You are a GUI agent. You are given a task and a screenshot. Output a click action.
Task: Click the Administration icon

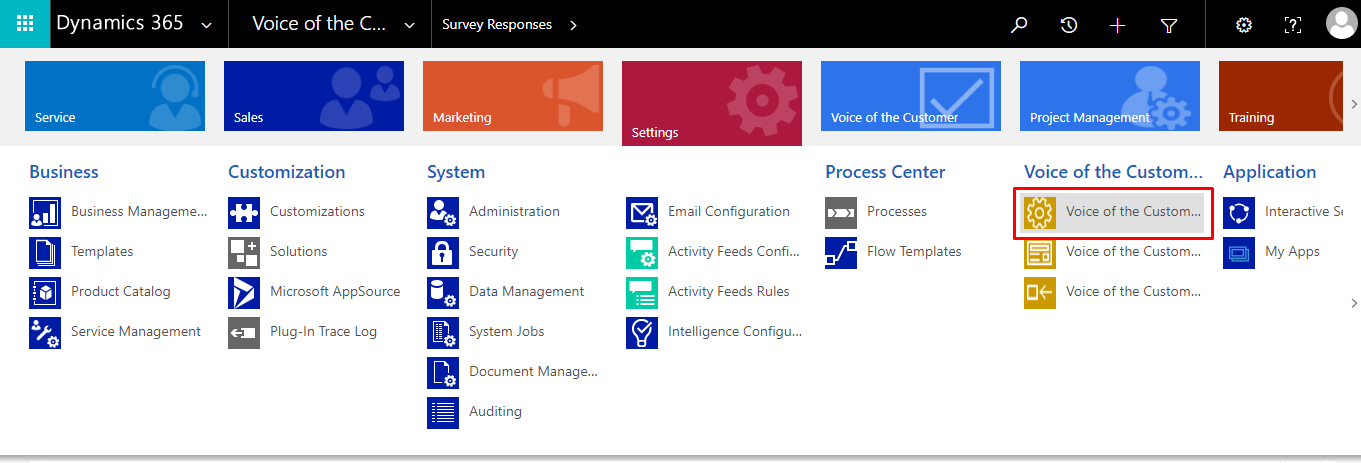(x=443, y=212)
